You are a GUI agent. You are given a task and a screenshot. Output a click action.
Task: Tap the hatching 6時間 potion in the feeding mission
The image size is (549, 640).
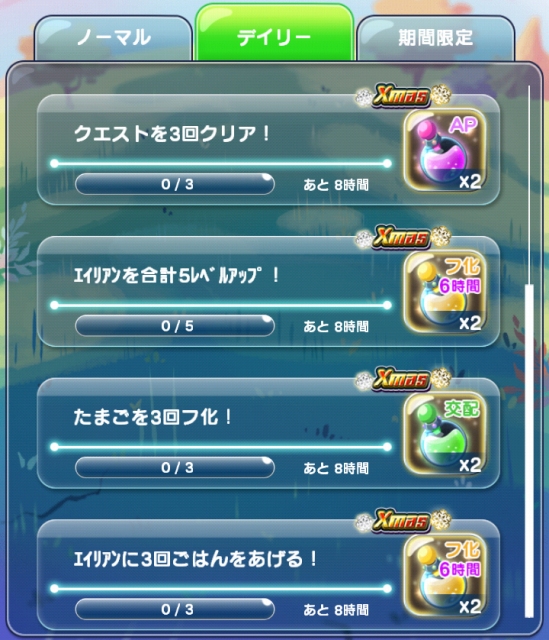pos(445,576)
